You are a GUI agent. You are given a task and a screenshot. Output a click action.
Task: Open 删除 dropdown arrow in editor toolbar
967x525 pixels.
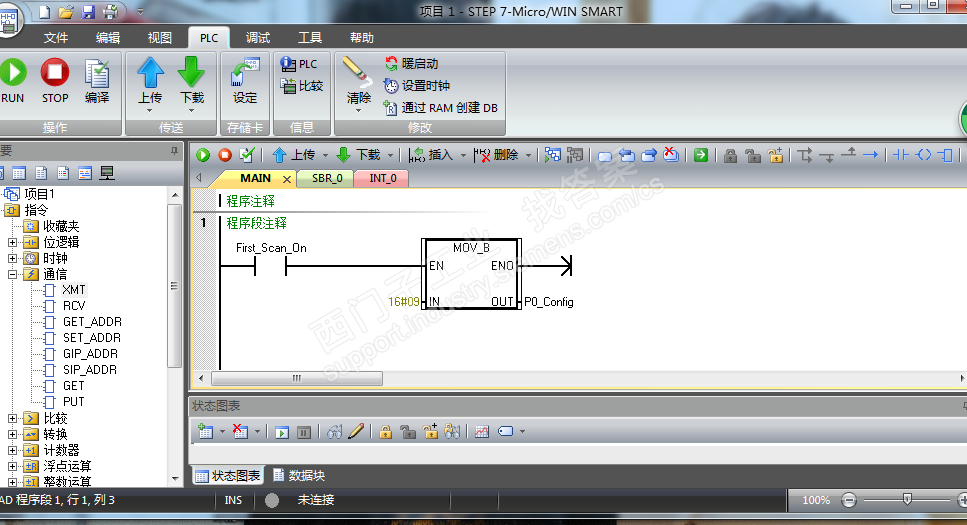[529, 155]
